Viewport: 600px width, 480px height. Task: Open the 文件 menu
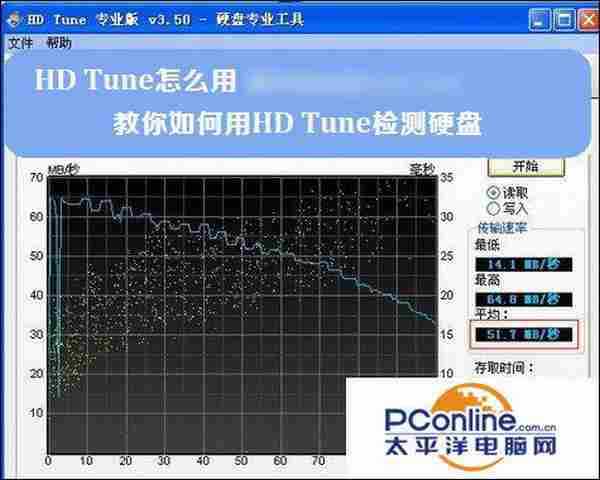pos(20,43)
